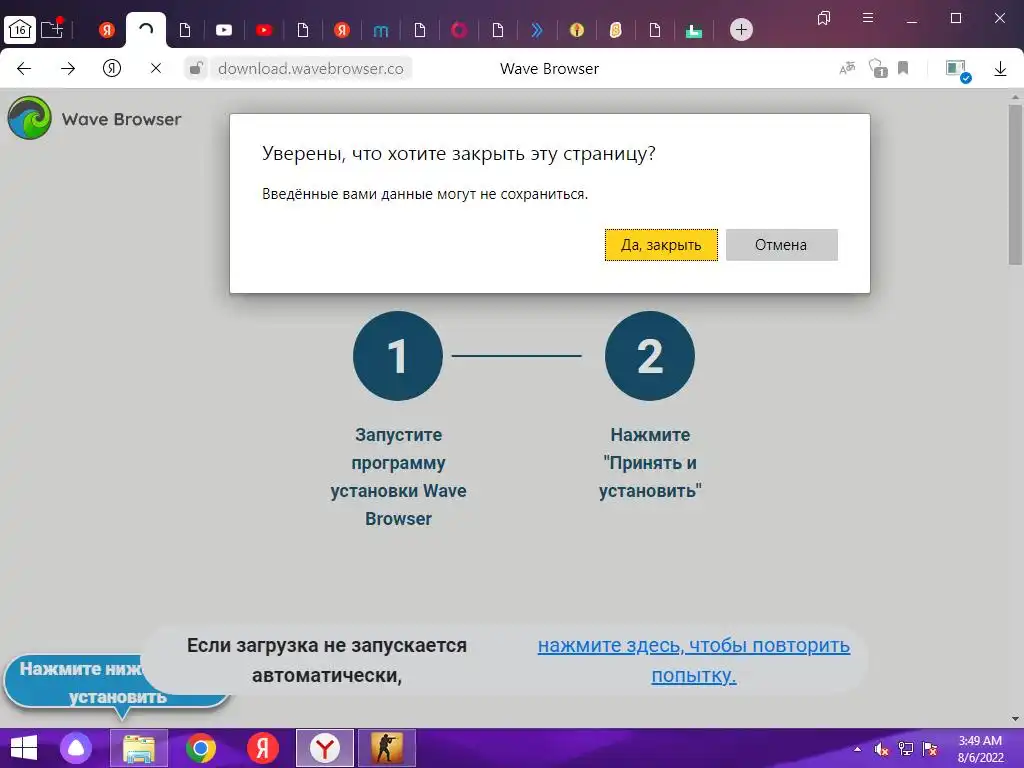This screenshot has height=768, width=1024.
Task: Switch to the first Yandex tab
Action: point(106,29)
